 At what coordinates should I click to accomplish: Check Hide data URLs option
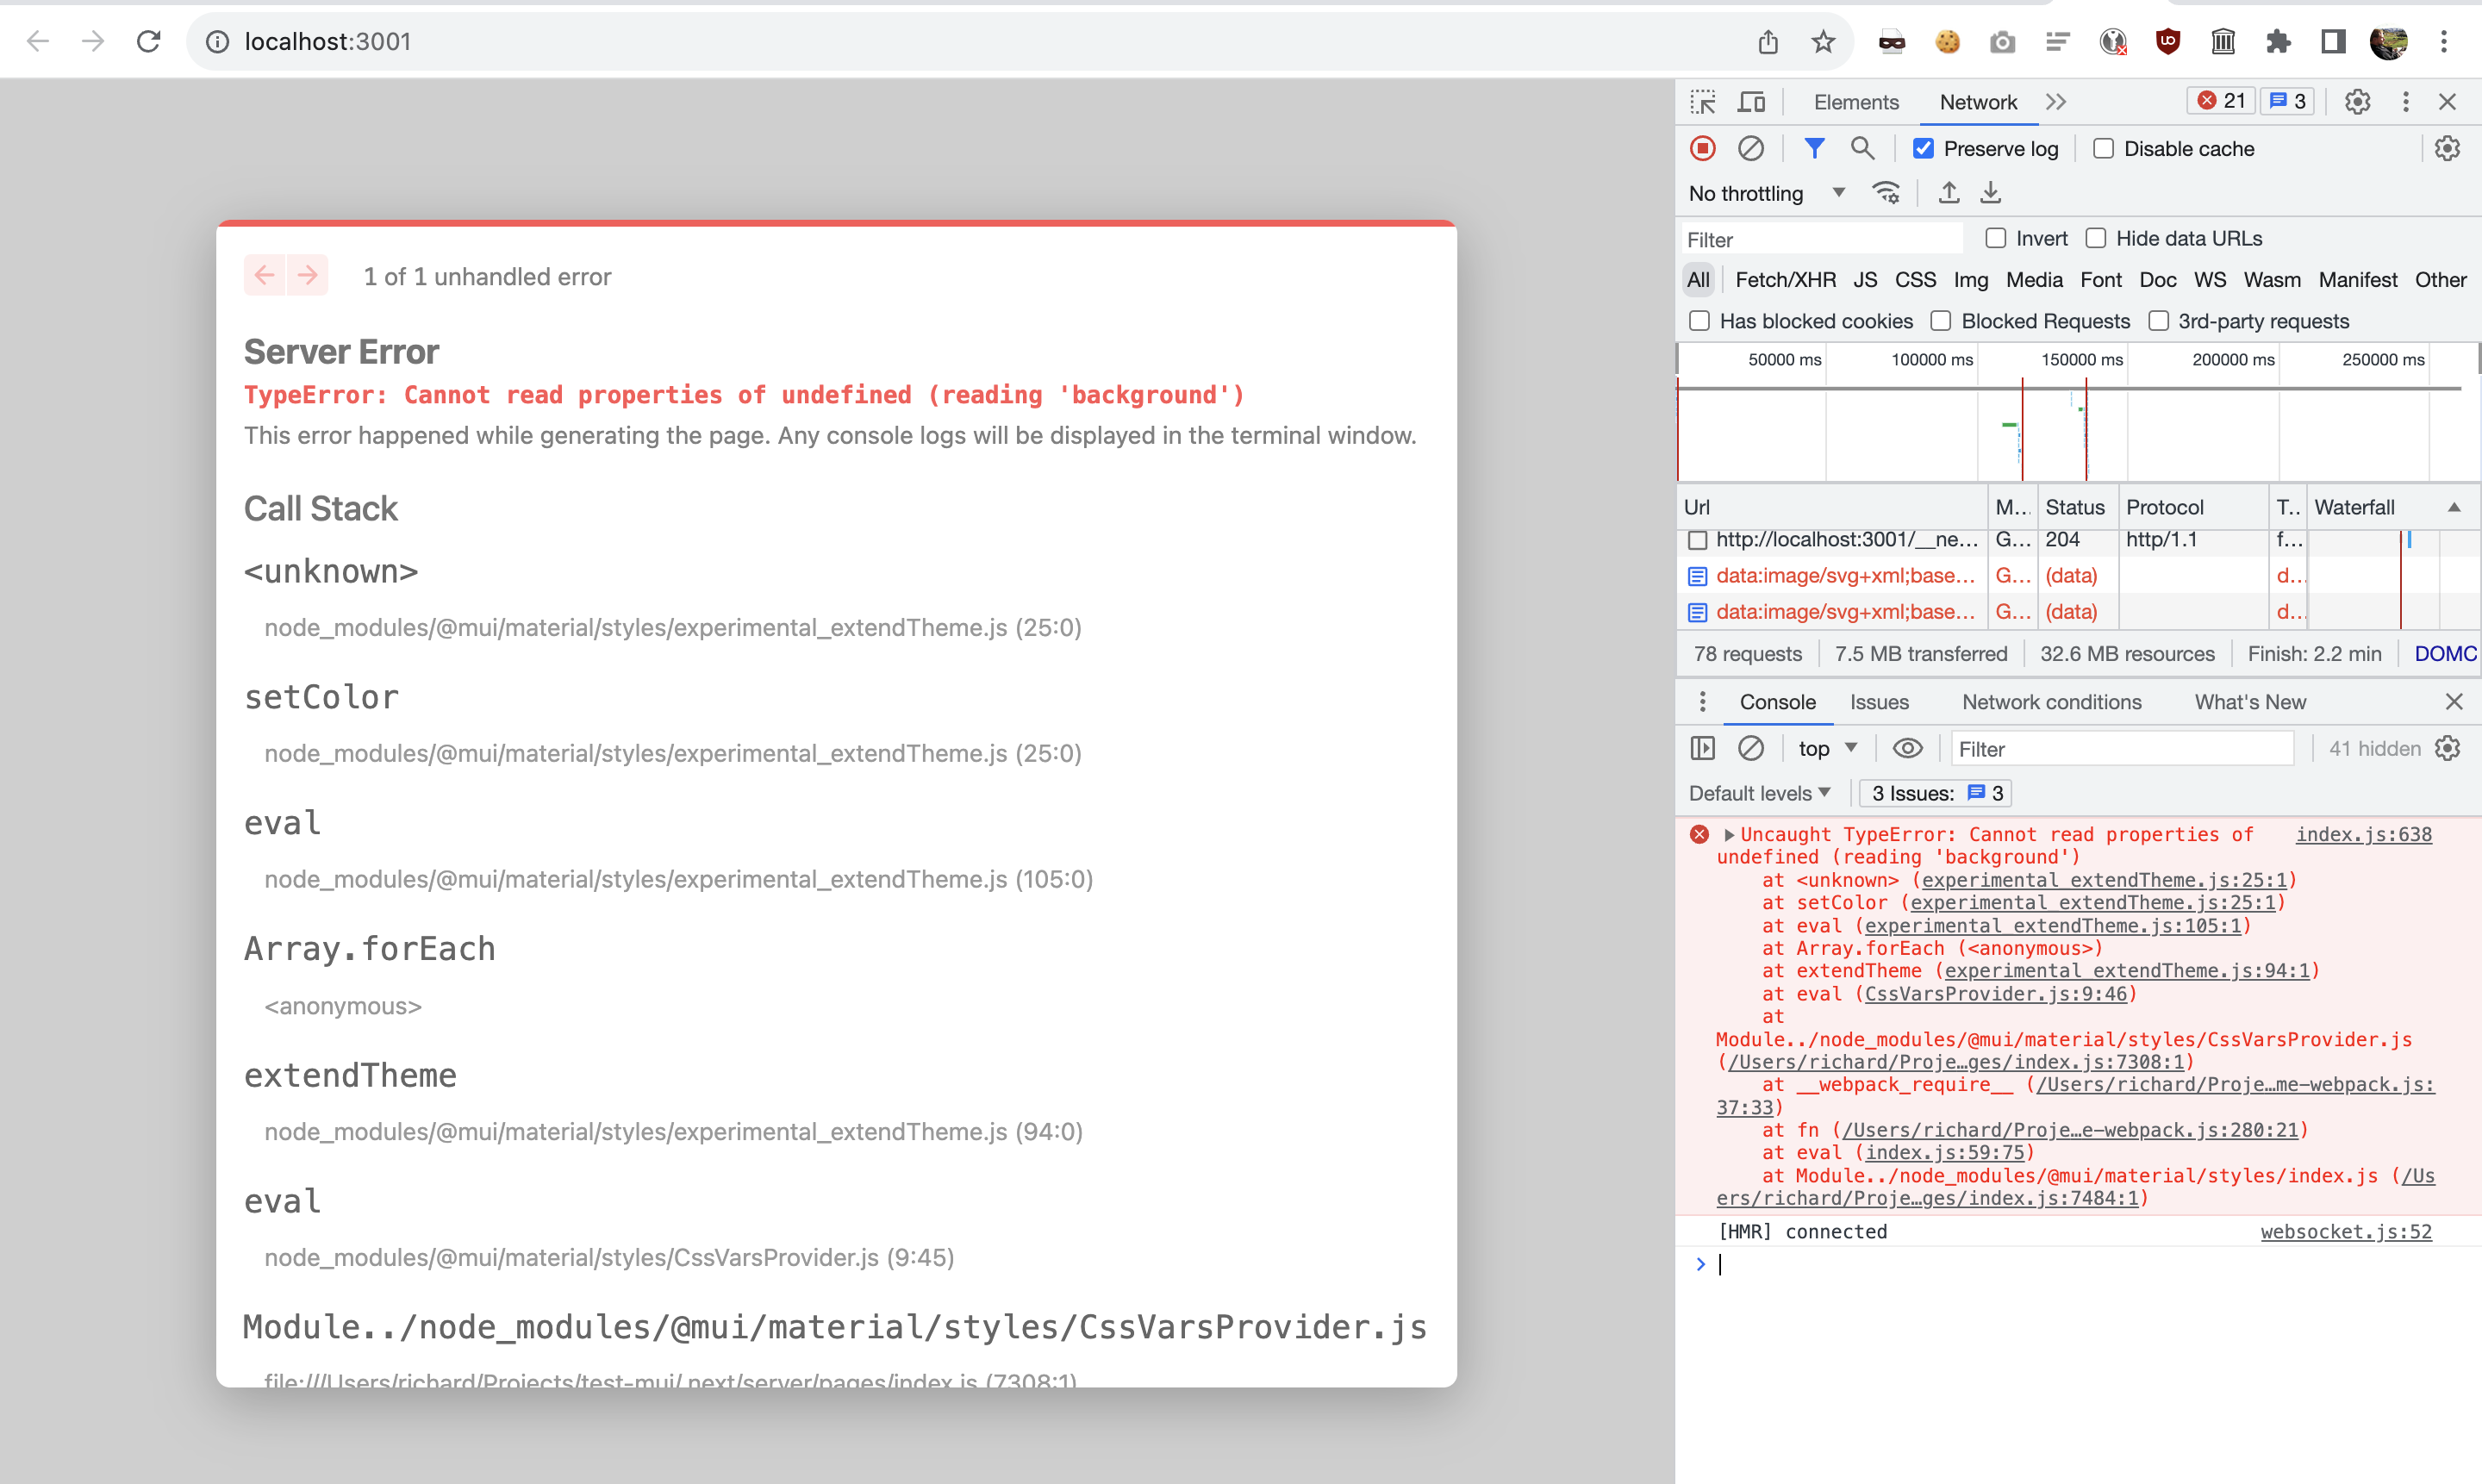(x=2096, y=238)
